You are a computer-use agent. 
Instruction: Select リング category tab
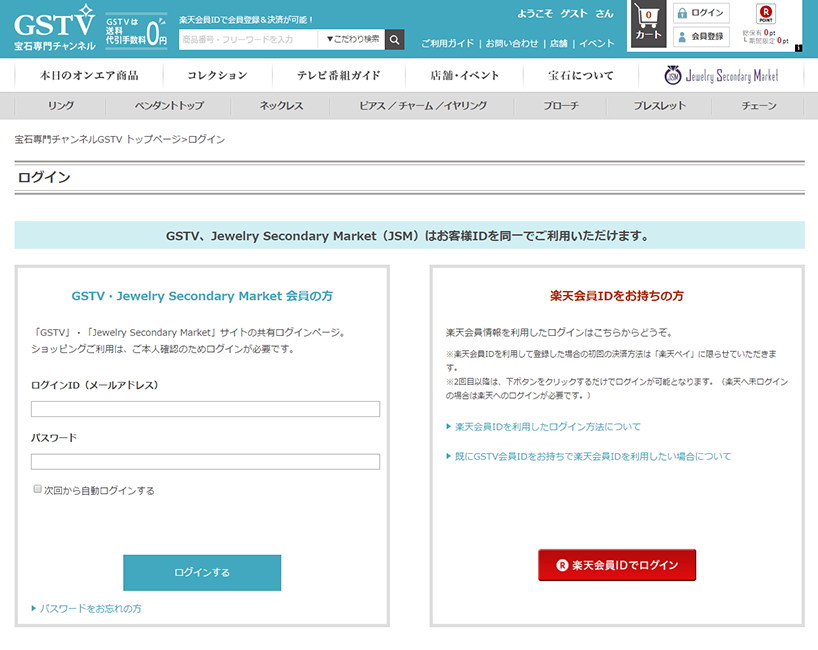61,106
